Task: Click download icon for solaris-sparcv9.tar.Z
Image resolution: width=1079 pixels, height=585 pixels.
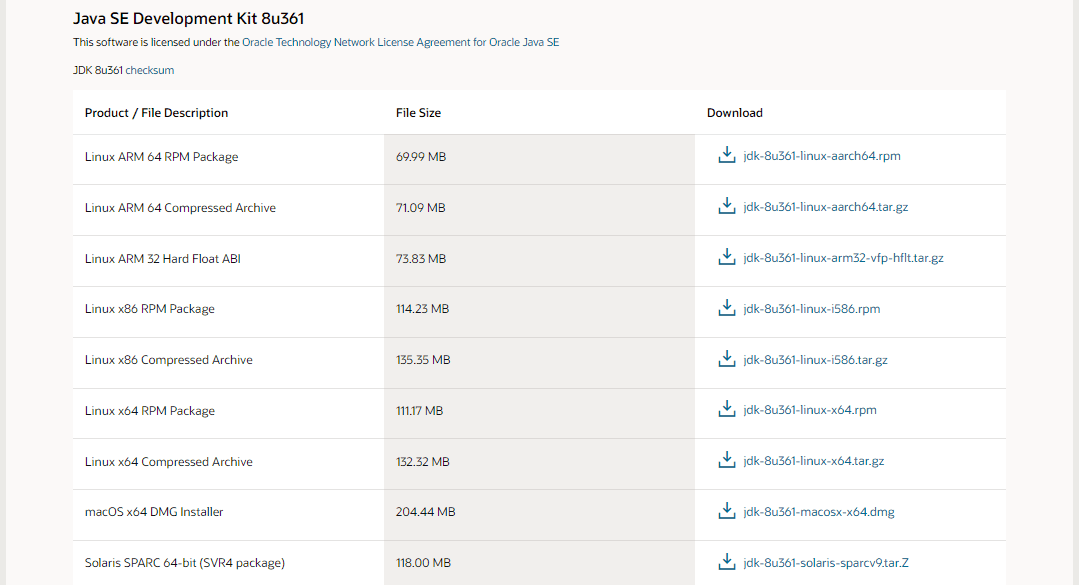Action: click(727, 562)
